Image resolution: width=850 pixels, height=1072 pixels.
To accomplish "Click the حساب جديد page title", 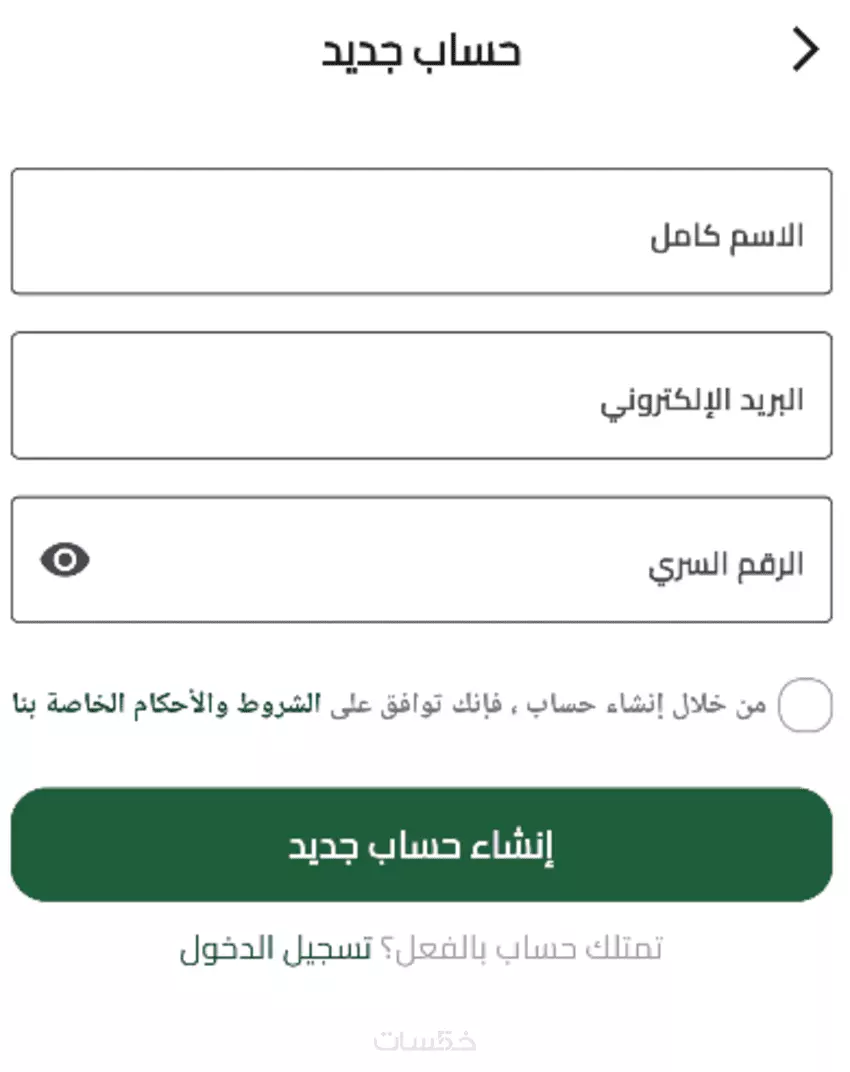I will 421,51.
